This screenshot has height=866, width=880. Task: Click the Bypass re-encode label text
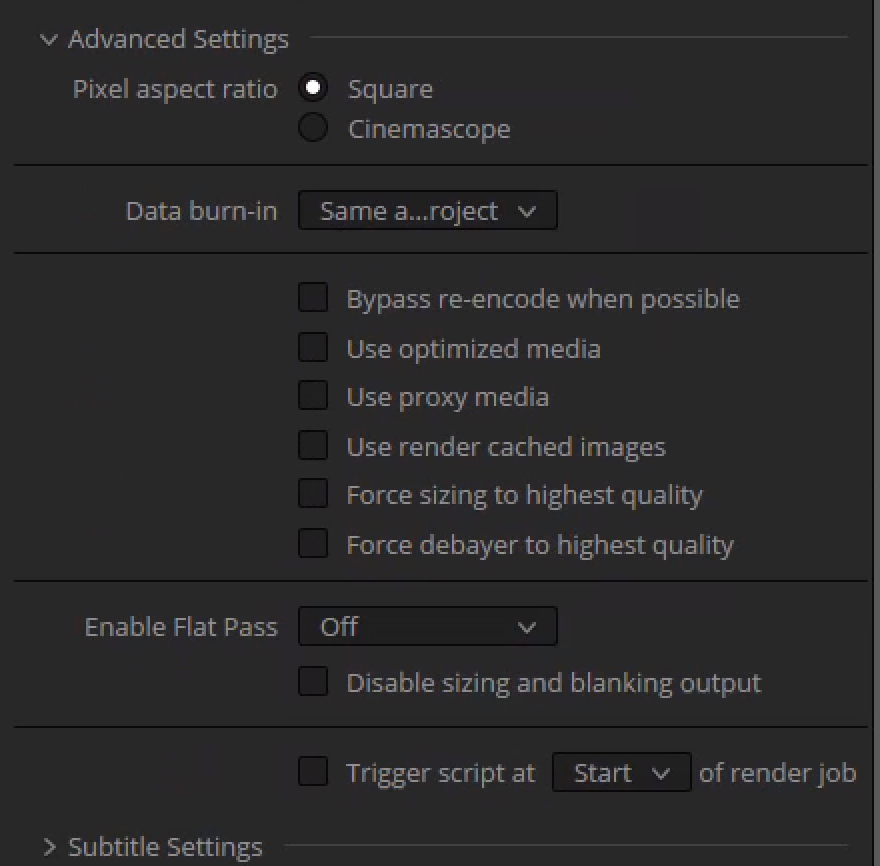(x=543, y=299)
